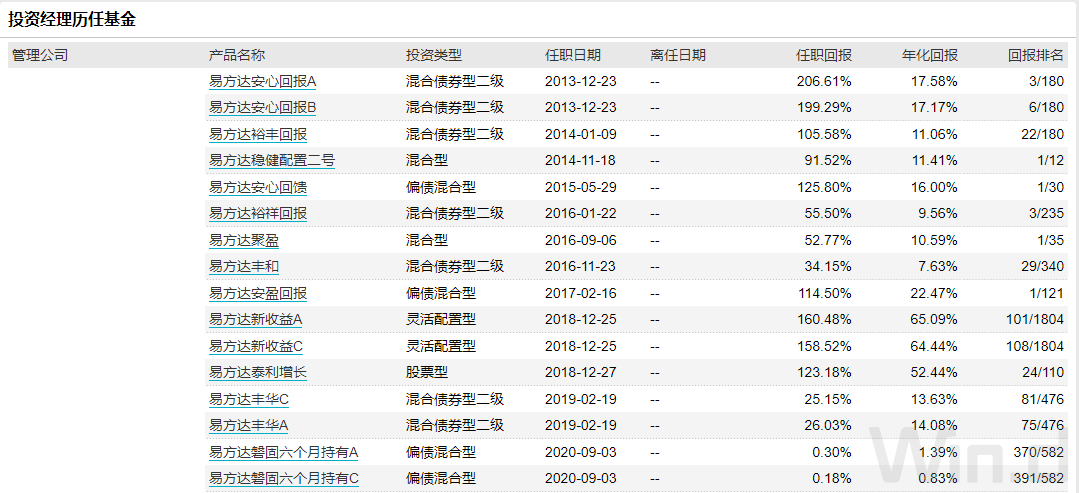
Task: Click the 年化回报 column header
Action: point(930,55)
